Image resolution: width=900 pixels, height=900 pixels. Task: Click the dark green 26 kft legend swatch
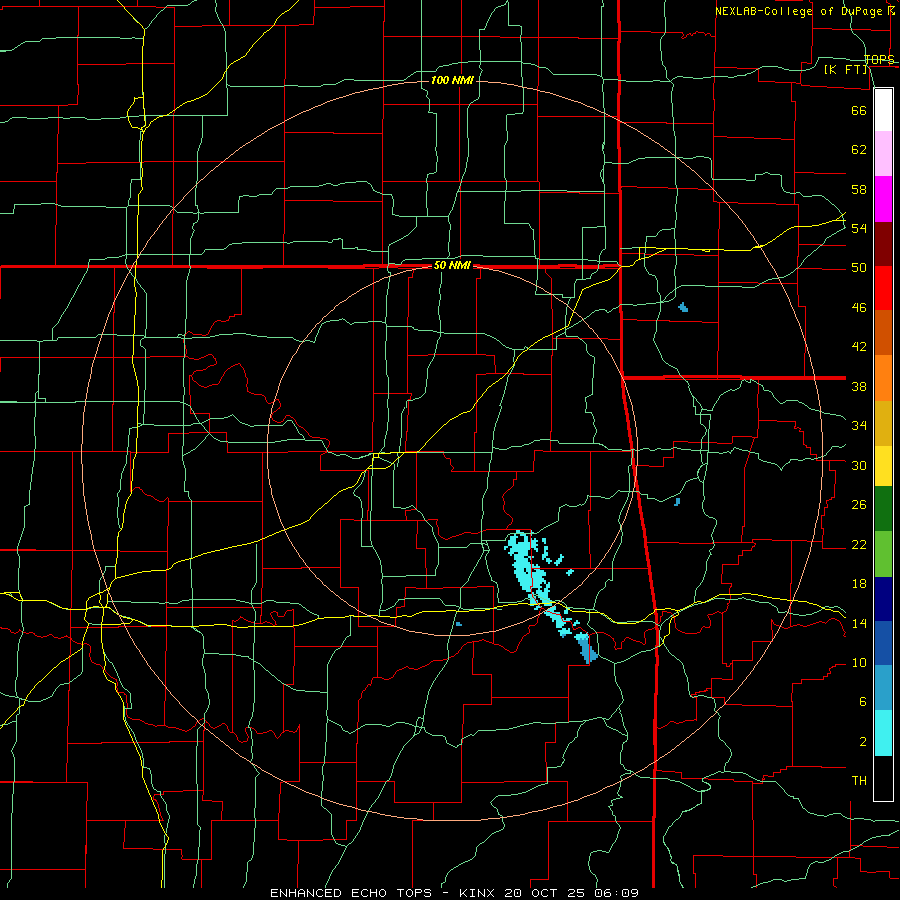click(883, 509)
